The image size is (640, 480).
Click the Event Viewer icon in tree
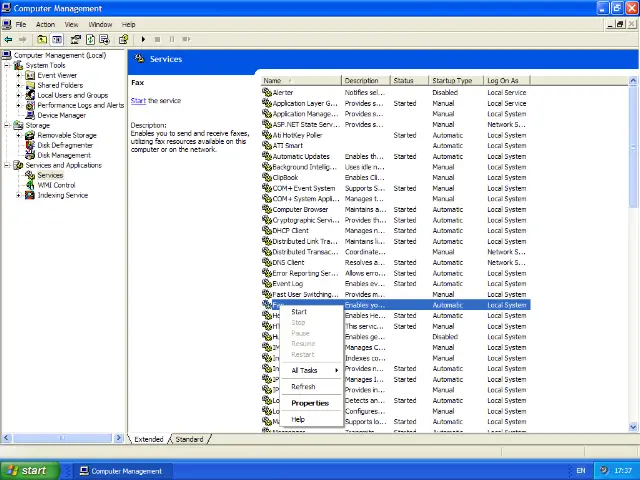tap(30, 75)
